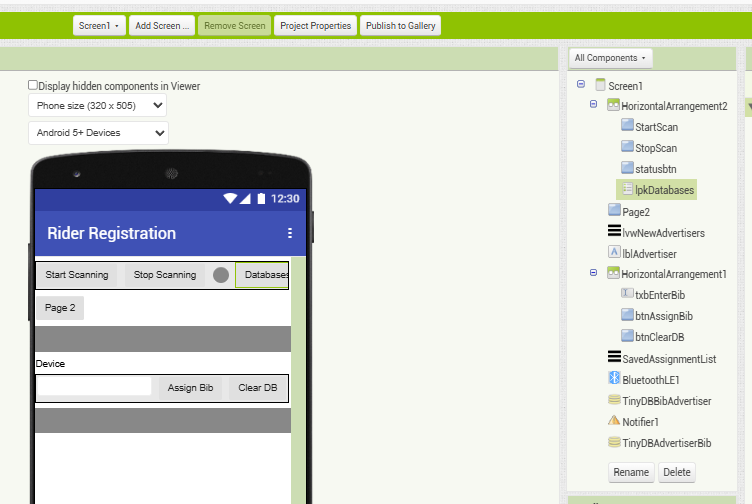Click the lblAdvertiser label icon
752x504 pixels.
tap(614, 253)
